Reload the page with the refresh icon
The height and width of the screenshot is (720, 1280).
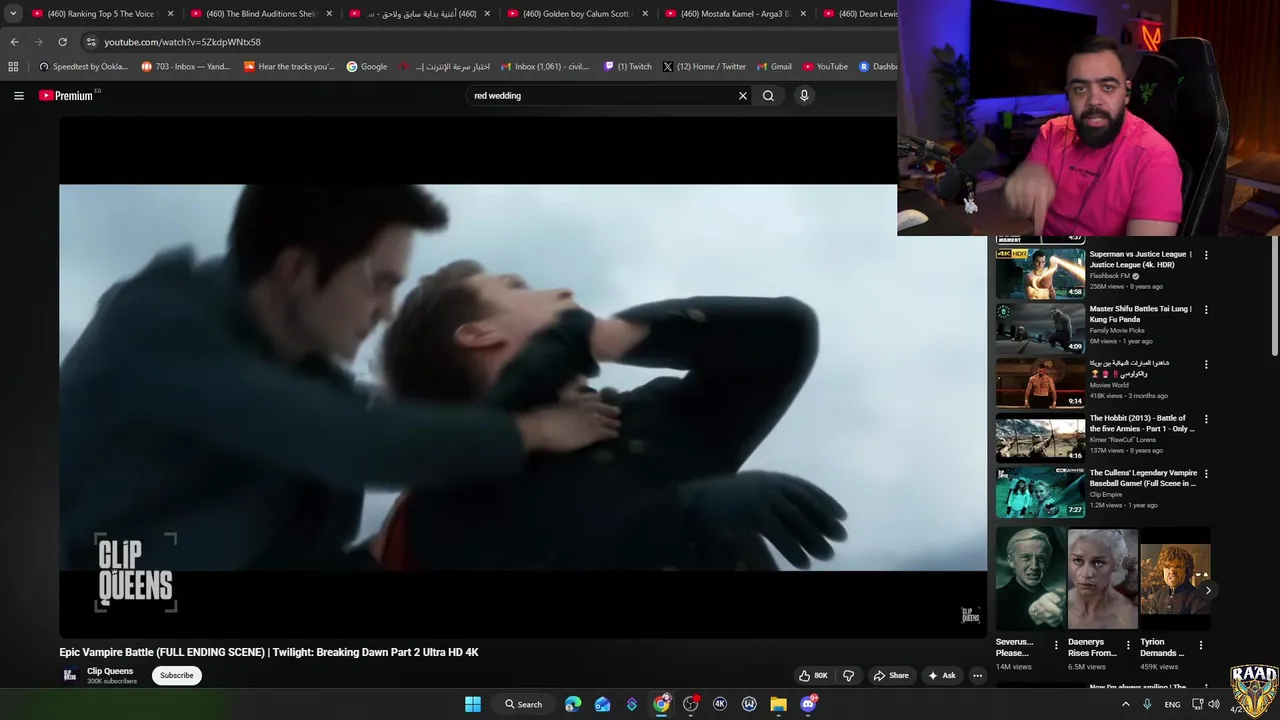[62, 42]
